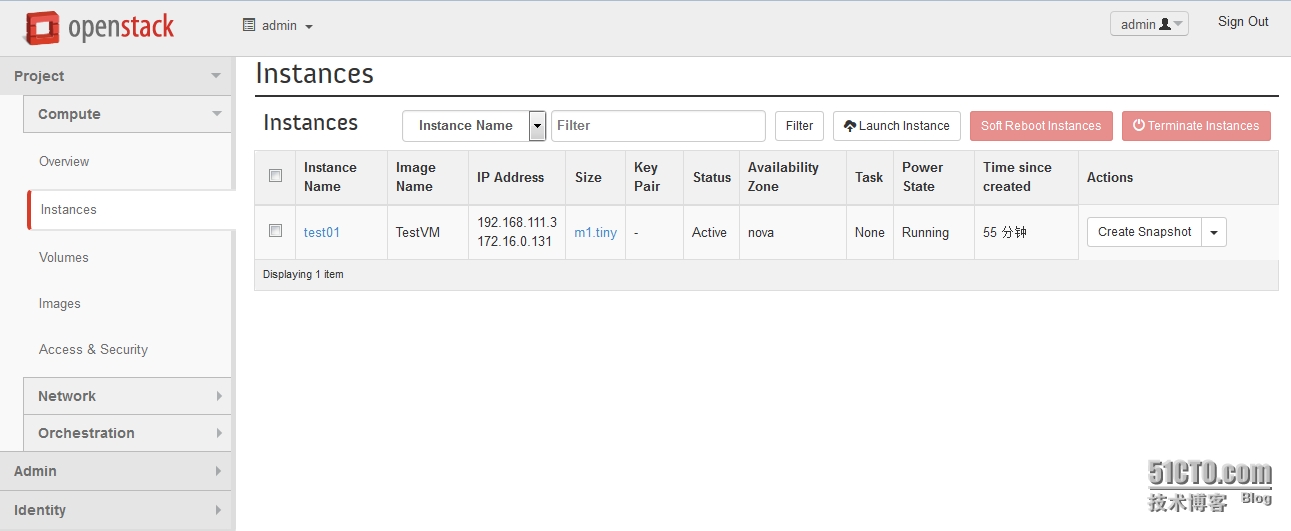1291x531 pixels.
Task: Open Volumes in the sidebar
Action: click(64, 257)
